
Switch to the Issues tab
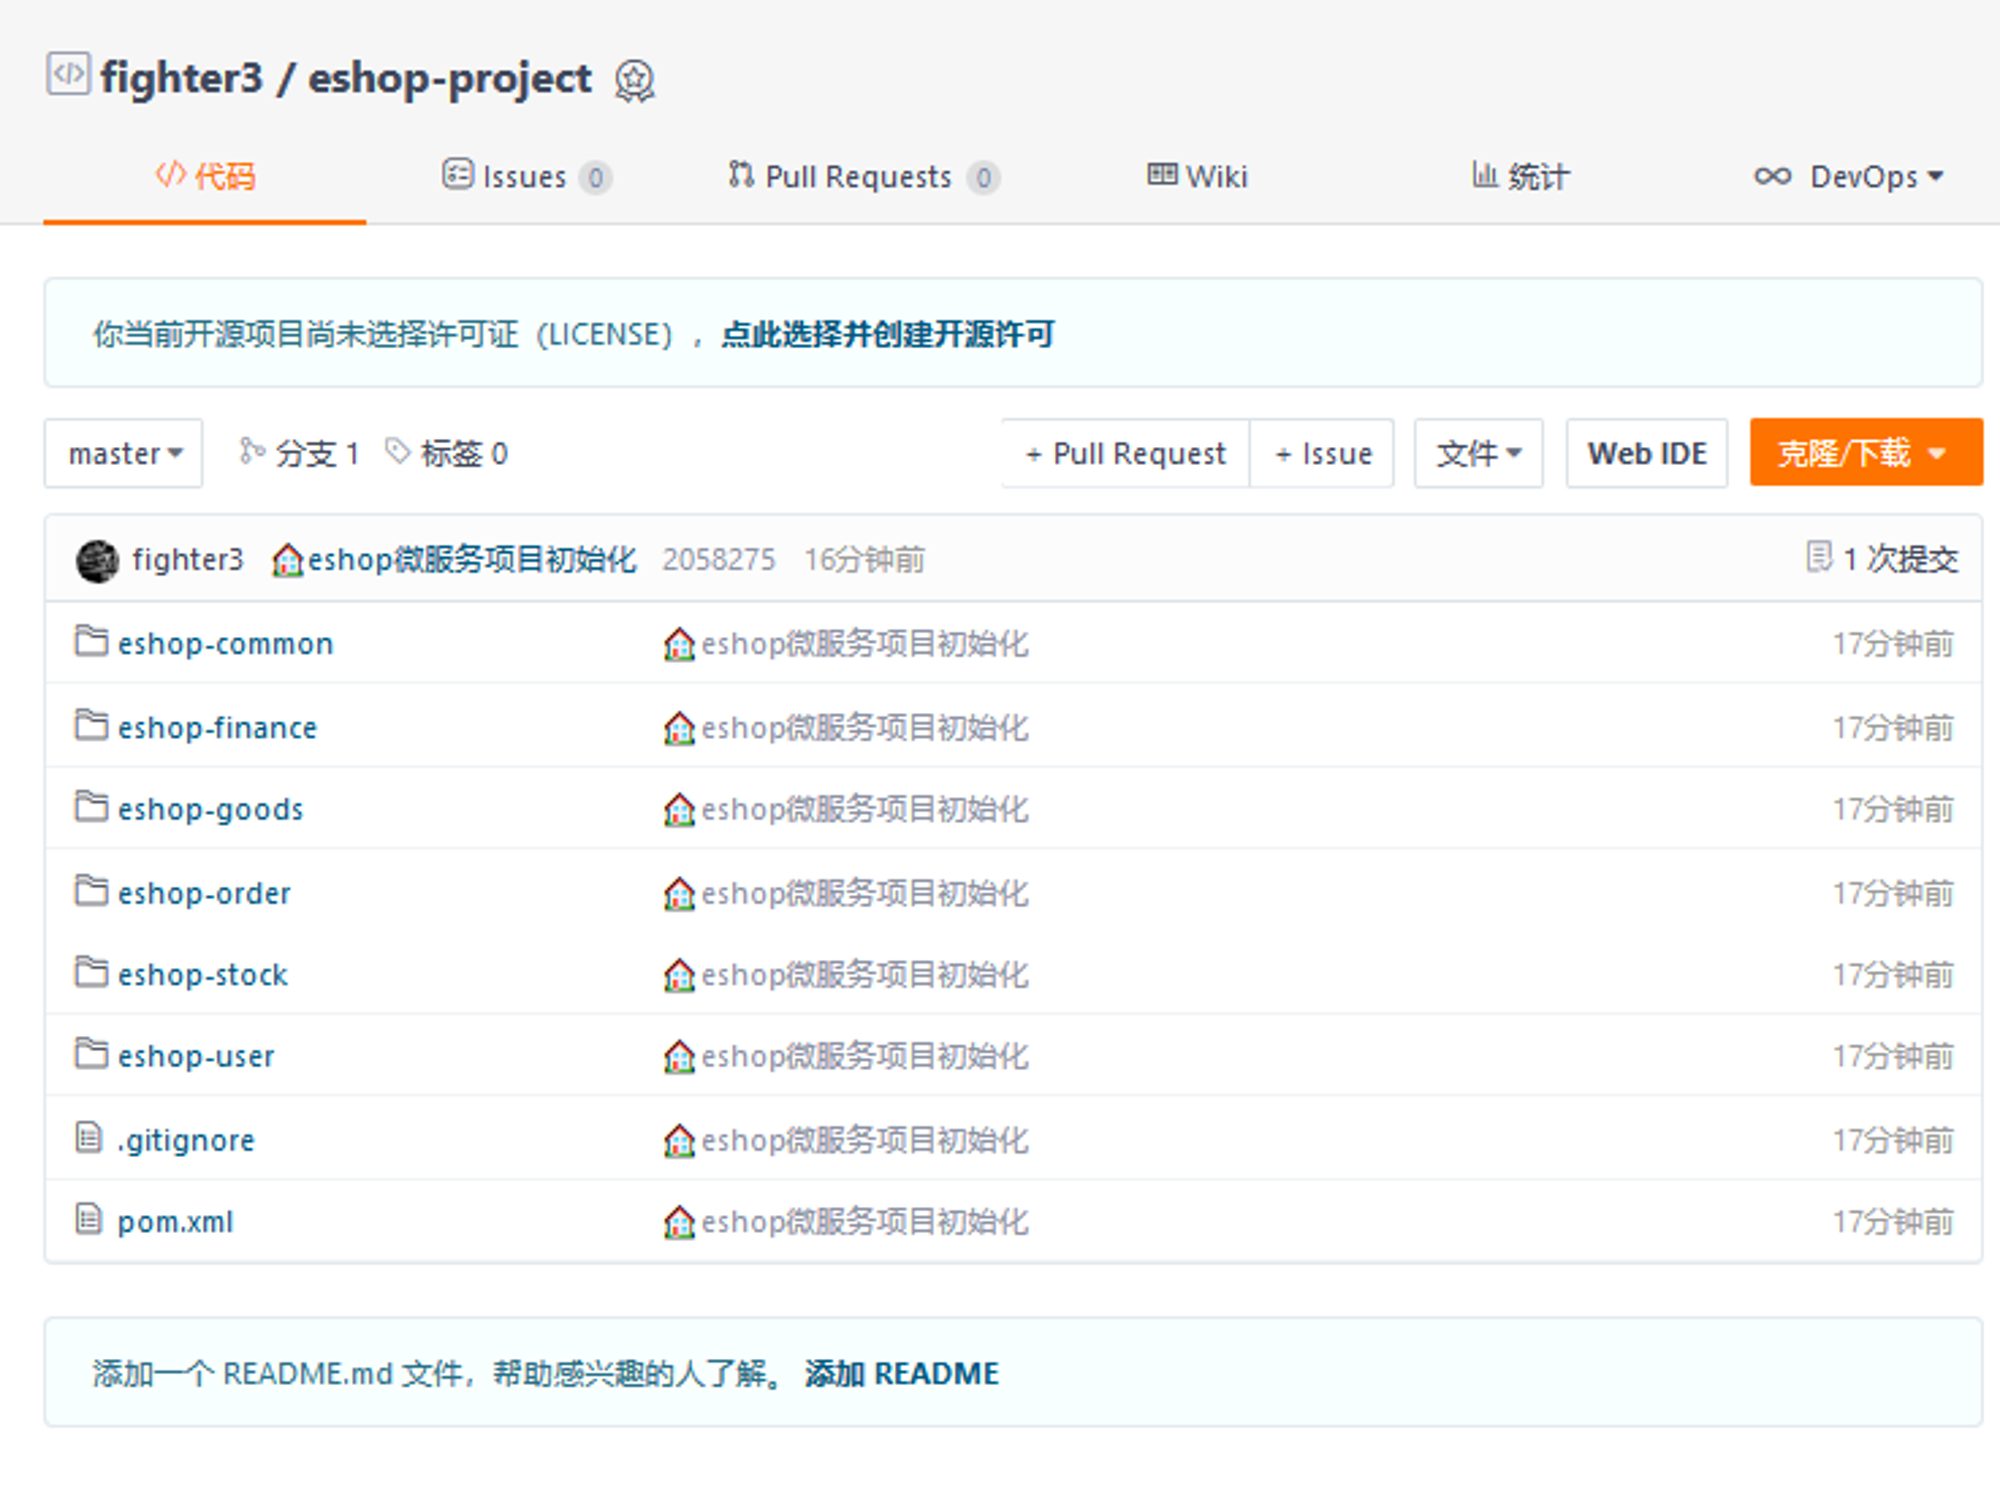(527, 177)
